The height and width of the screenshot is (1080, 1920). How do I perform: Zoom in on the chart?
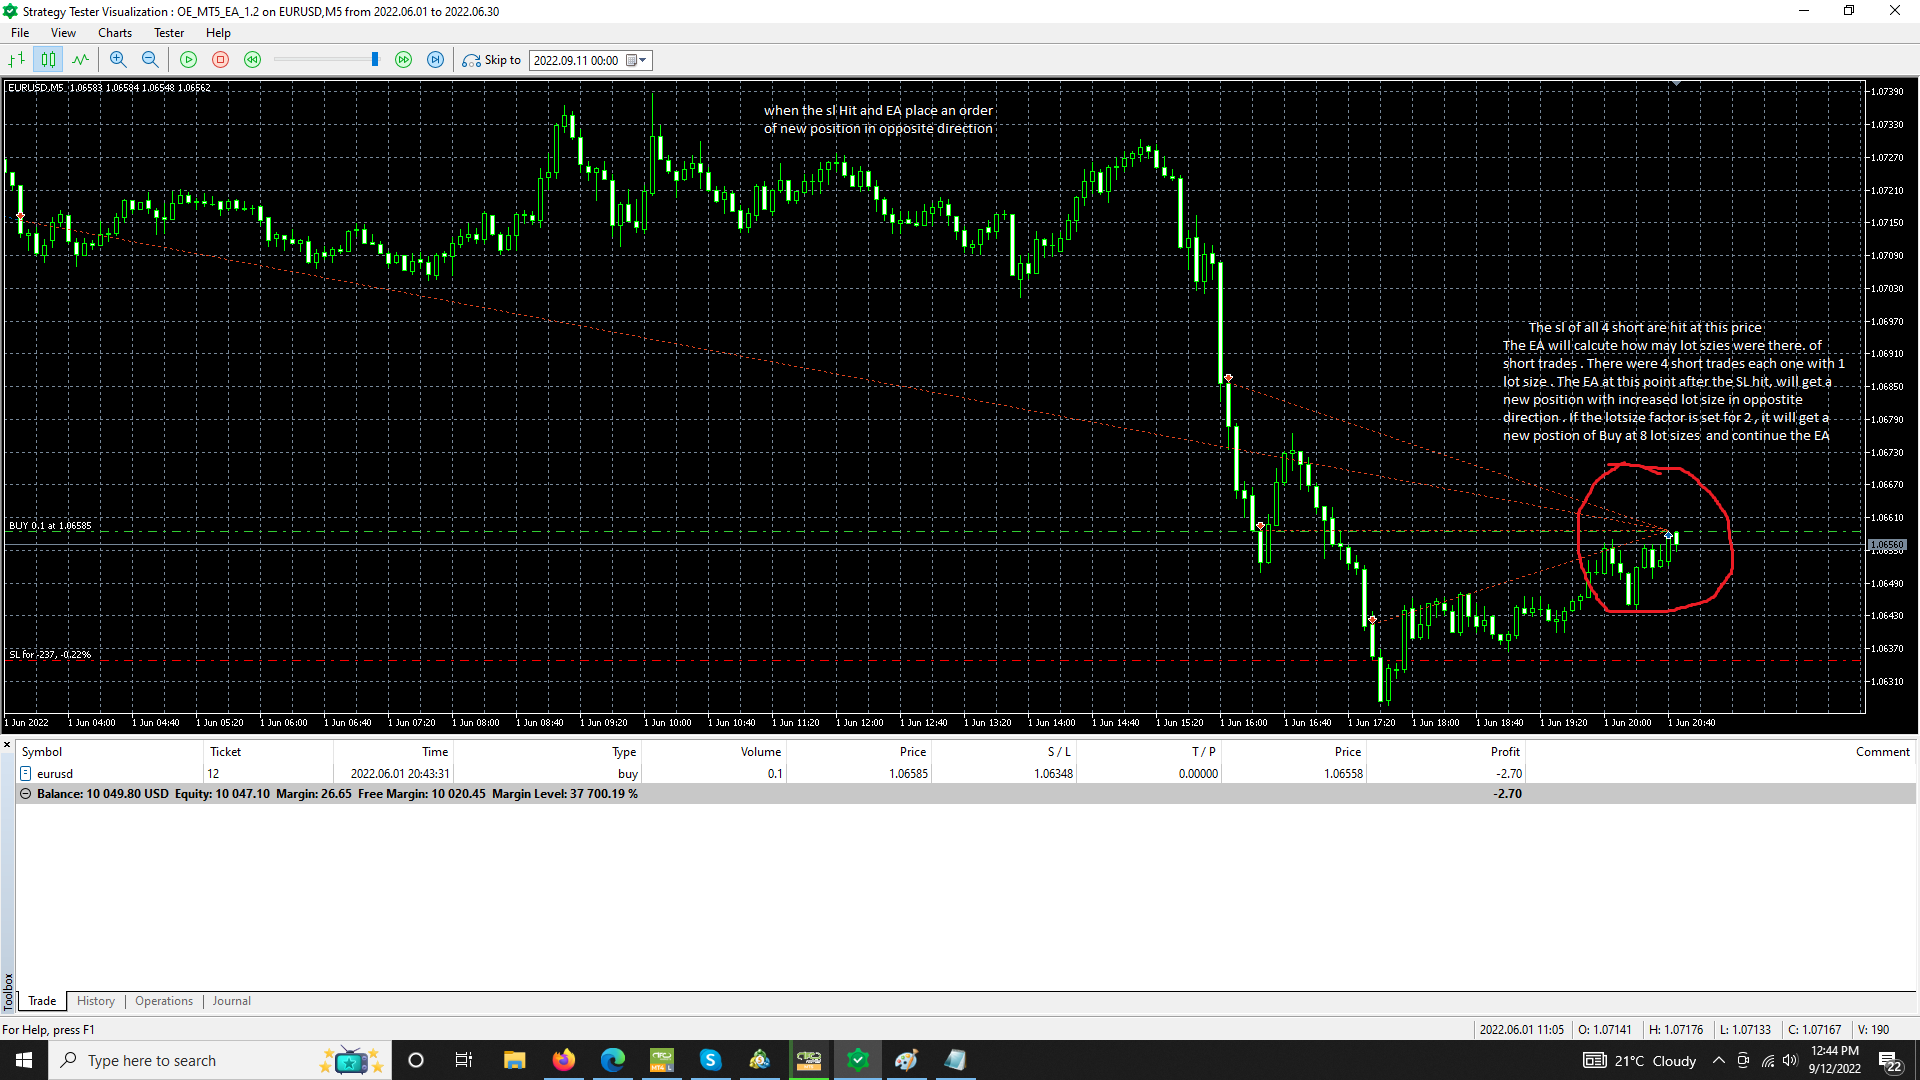pos(118,59)
